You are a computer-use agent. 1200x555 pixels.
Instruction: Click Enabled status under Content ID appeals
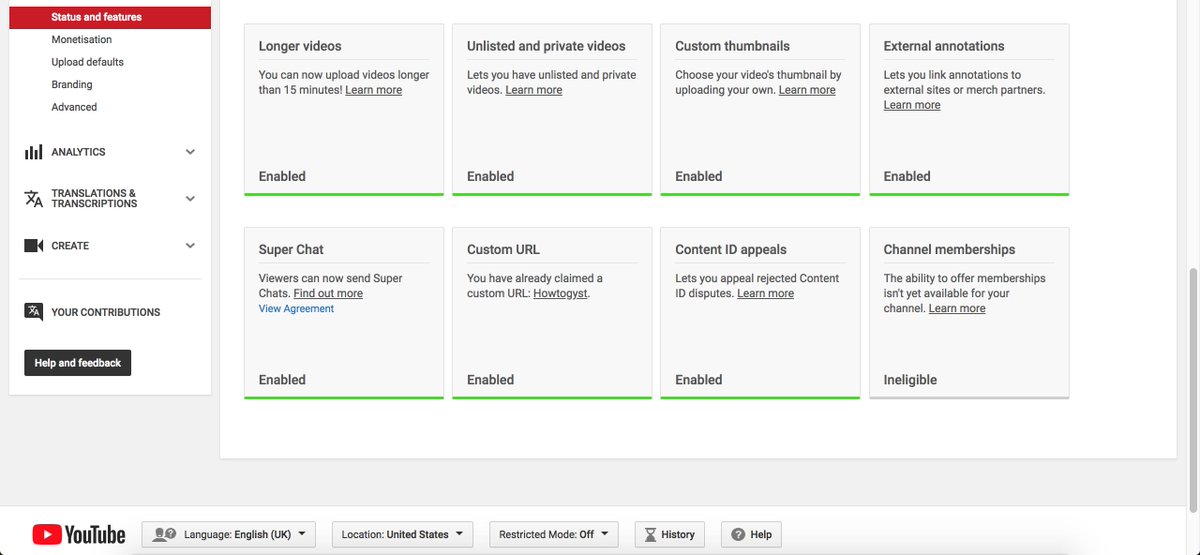(x=698, y=380)
